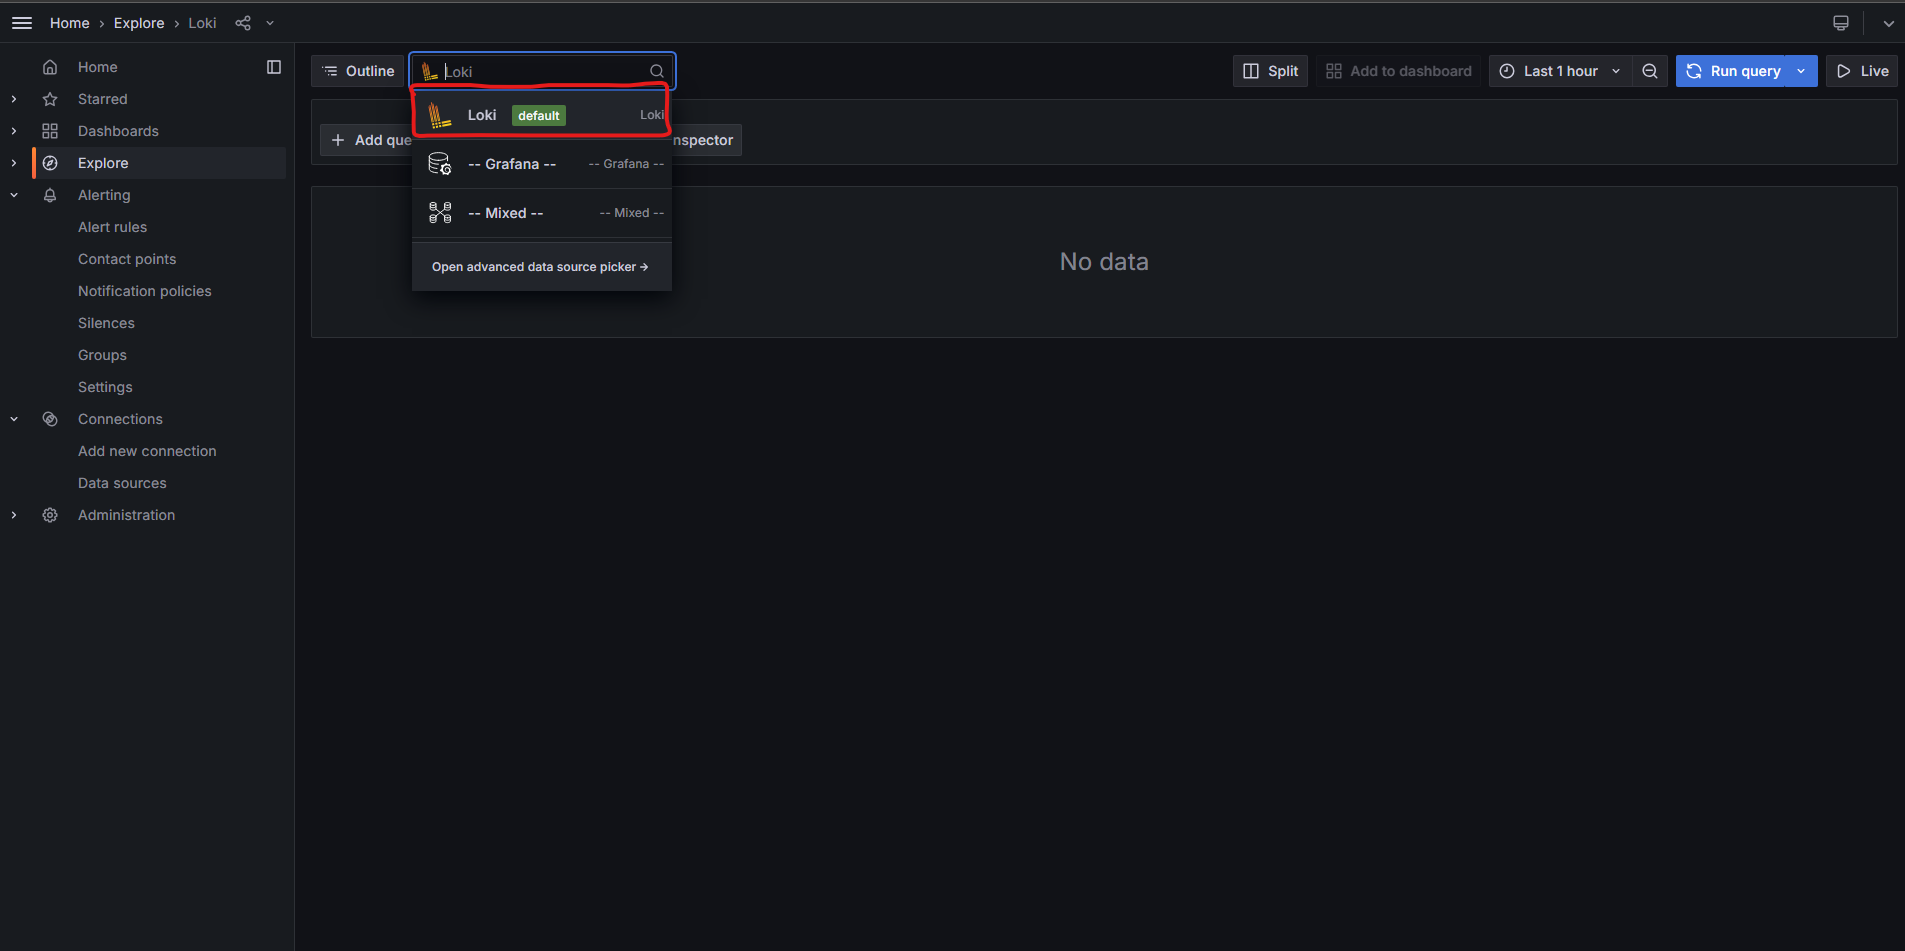Open the Explore sidebar item

tap(103, 162)
